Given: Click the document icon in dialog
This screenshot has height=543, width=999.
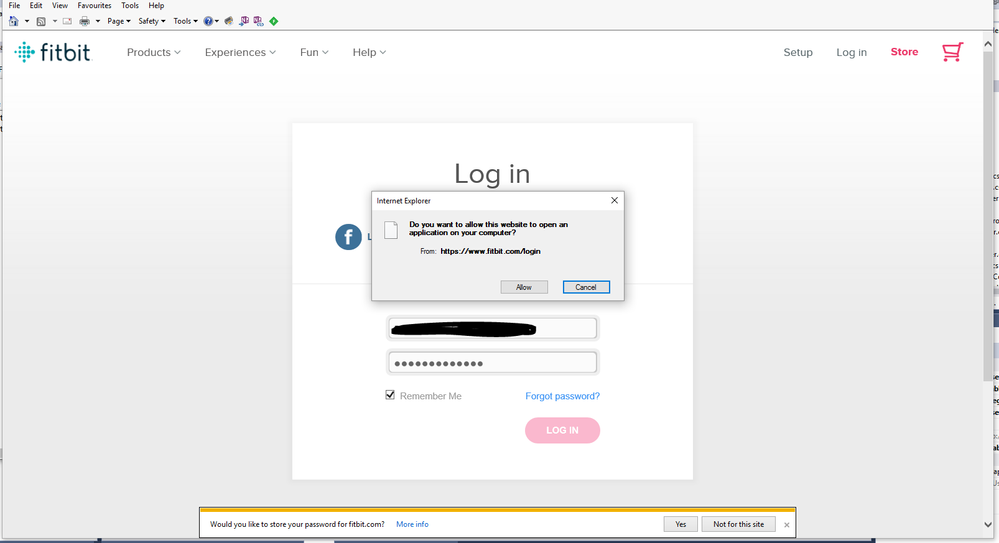Looking at the screenshot, I should pos(391,229).
